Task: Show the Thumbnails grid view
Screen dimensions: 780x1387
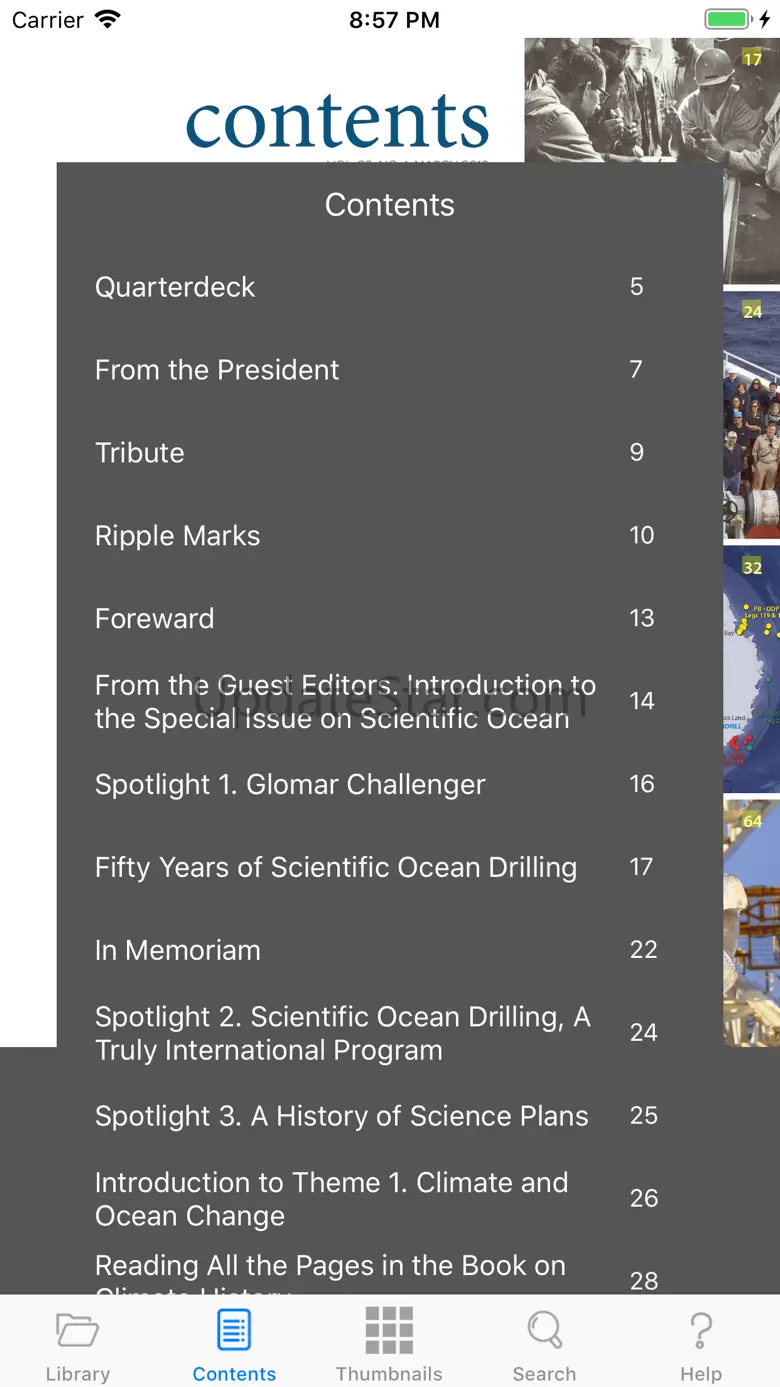Action: click(x=389, y=1342)
